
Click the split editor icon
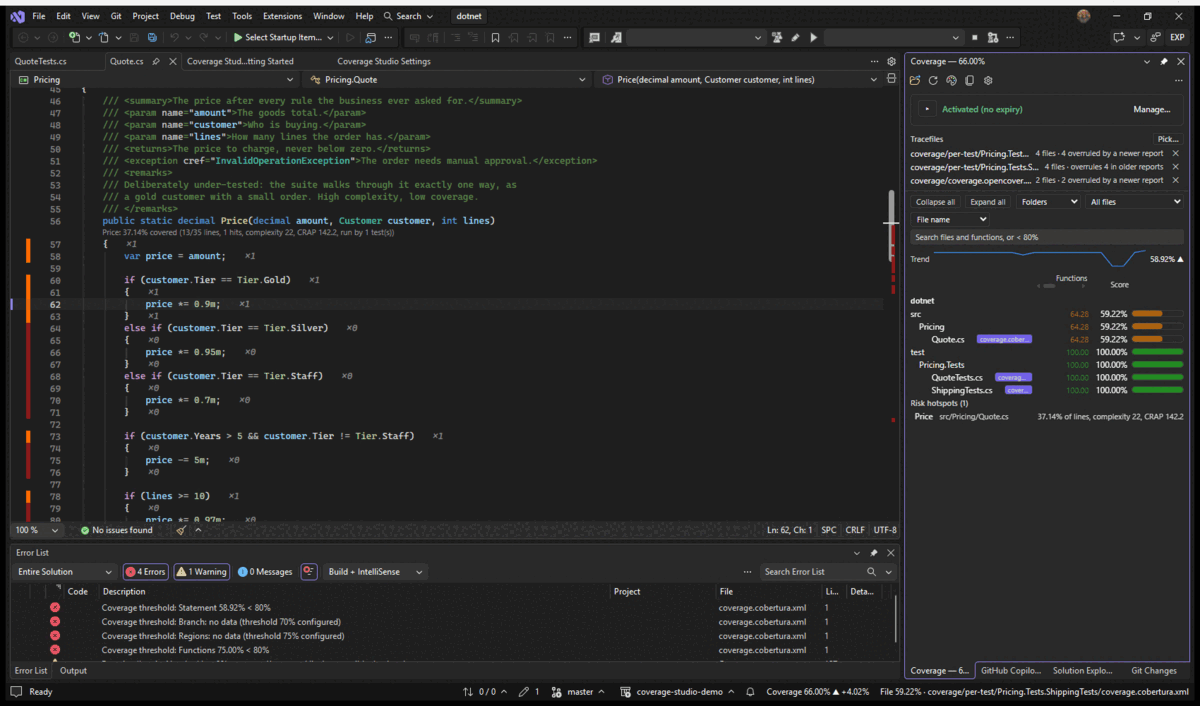click(891, 79)
